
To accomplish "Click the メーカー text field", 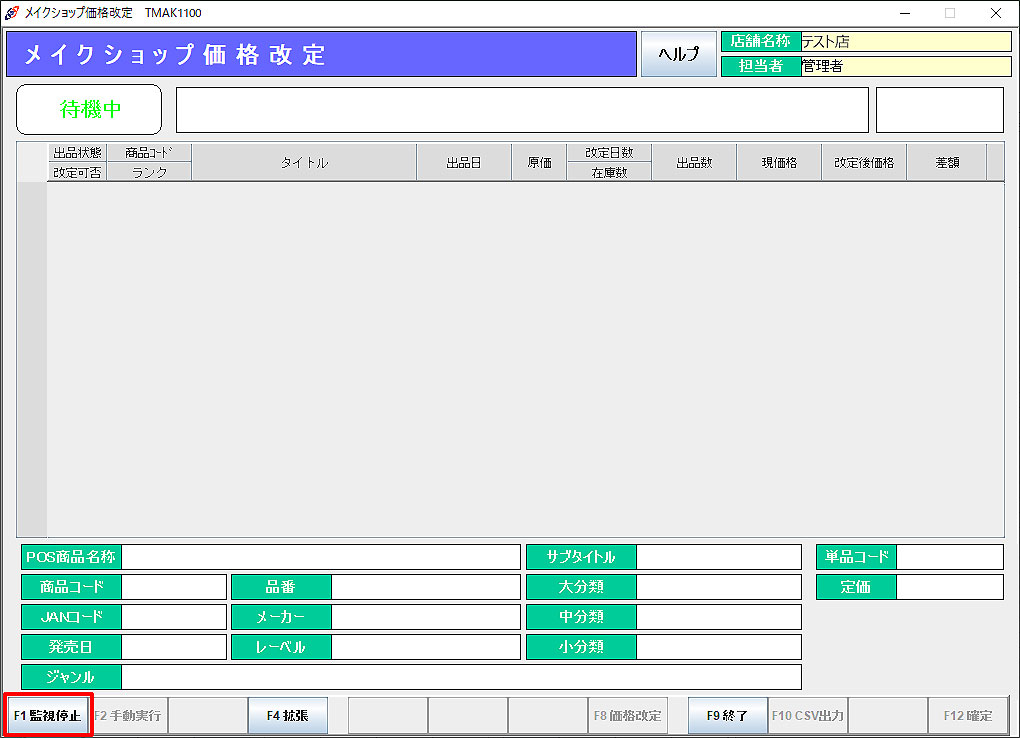I will (x=425, y=617).
